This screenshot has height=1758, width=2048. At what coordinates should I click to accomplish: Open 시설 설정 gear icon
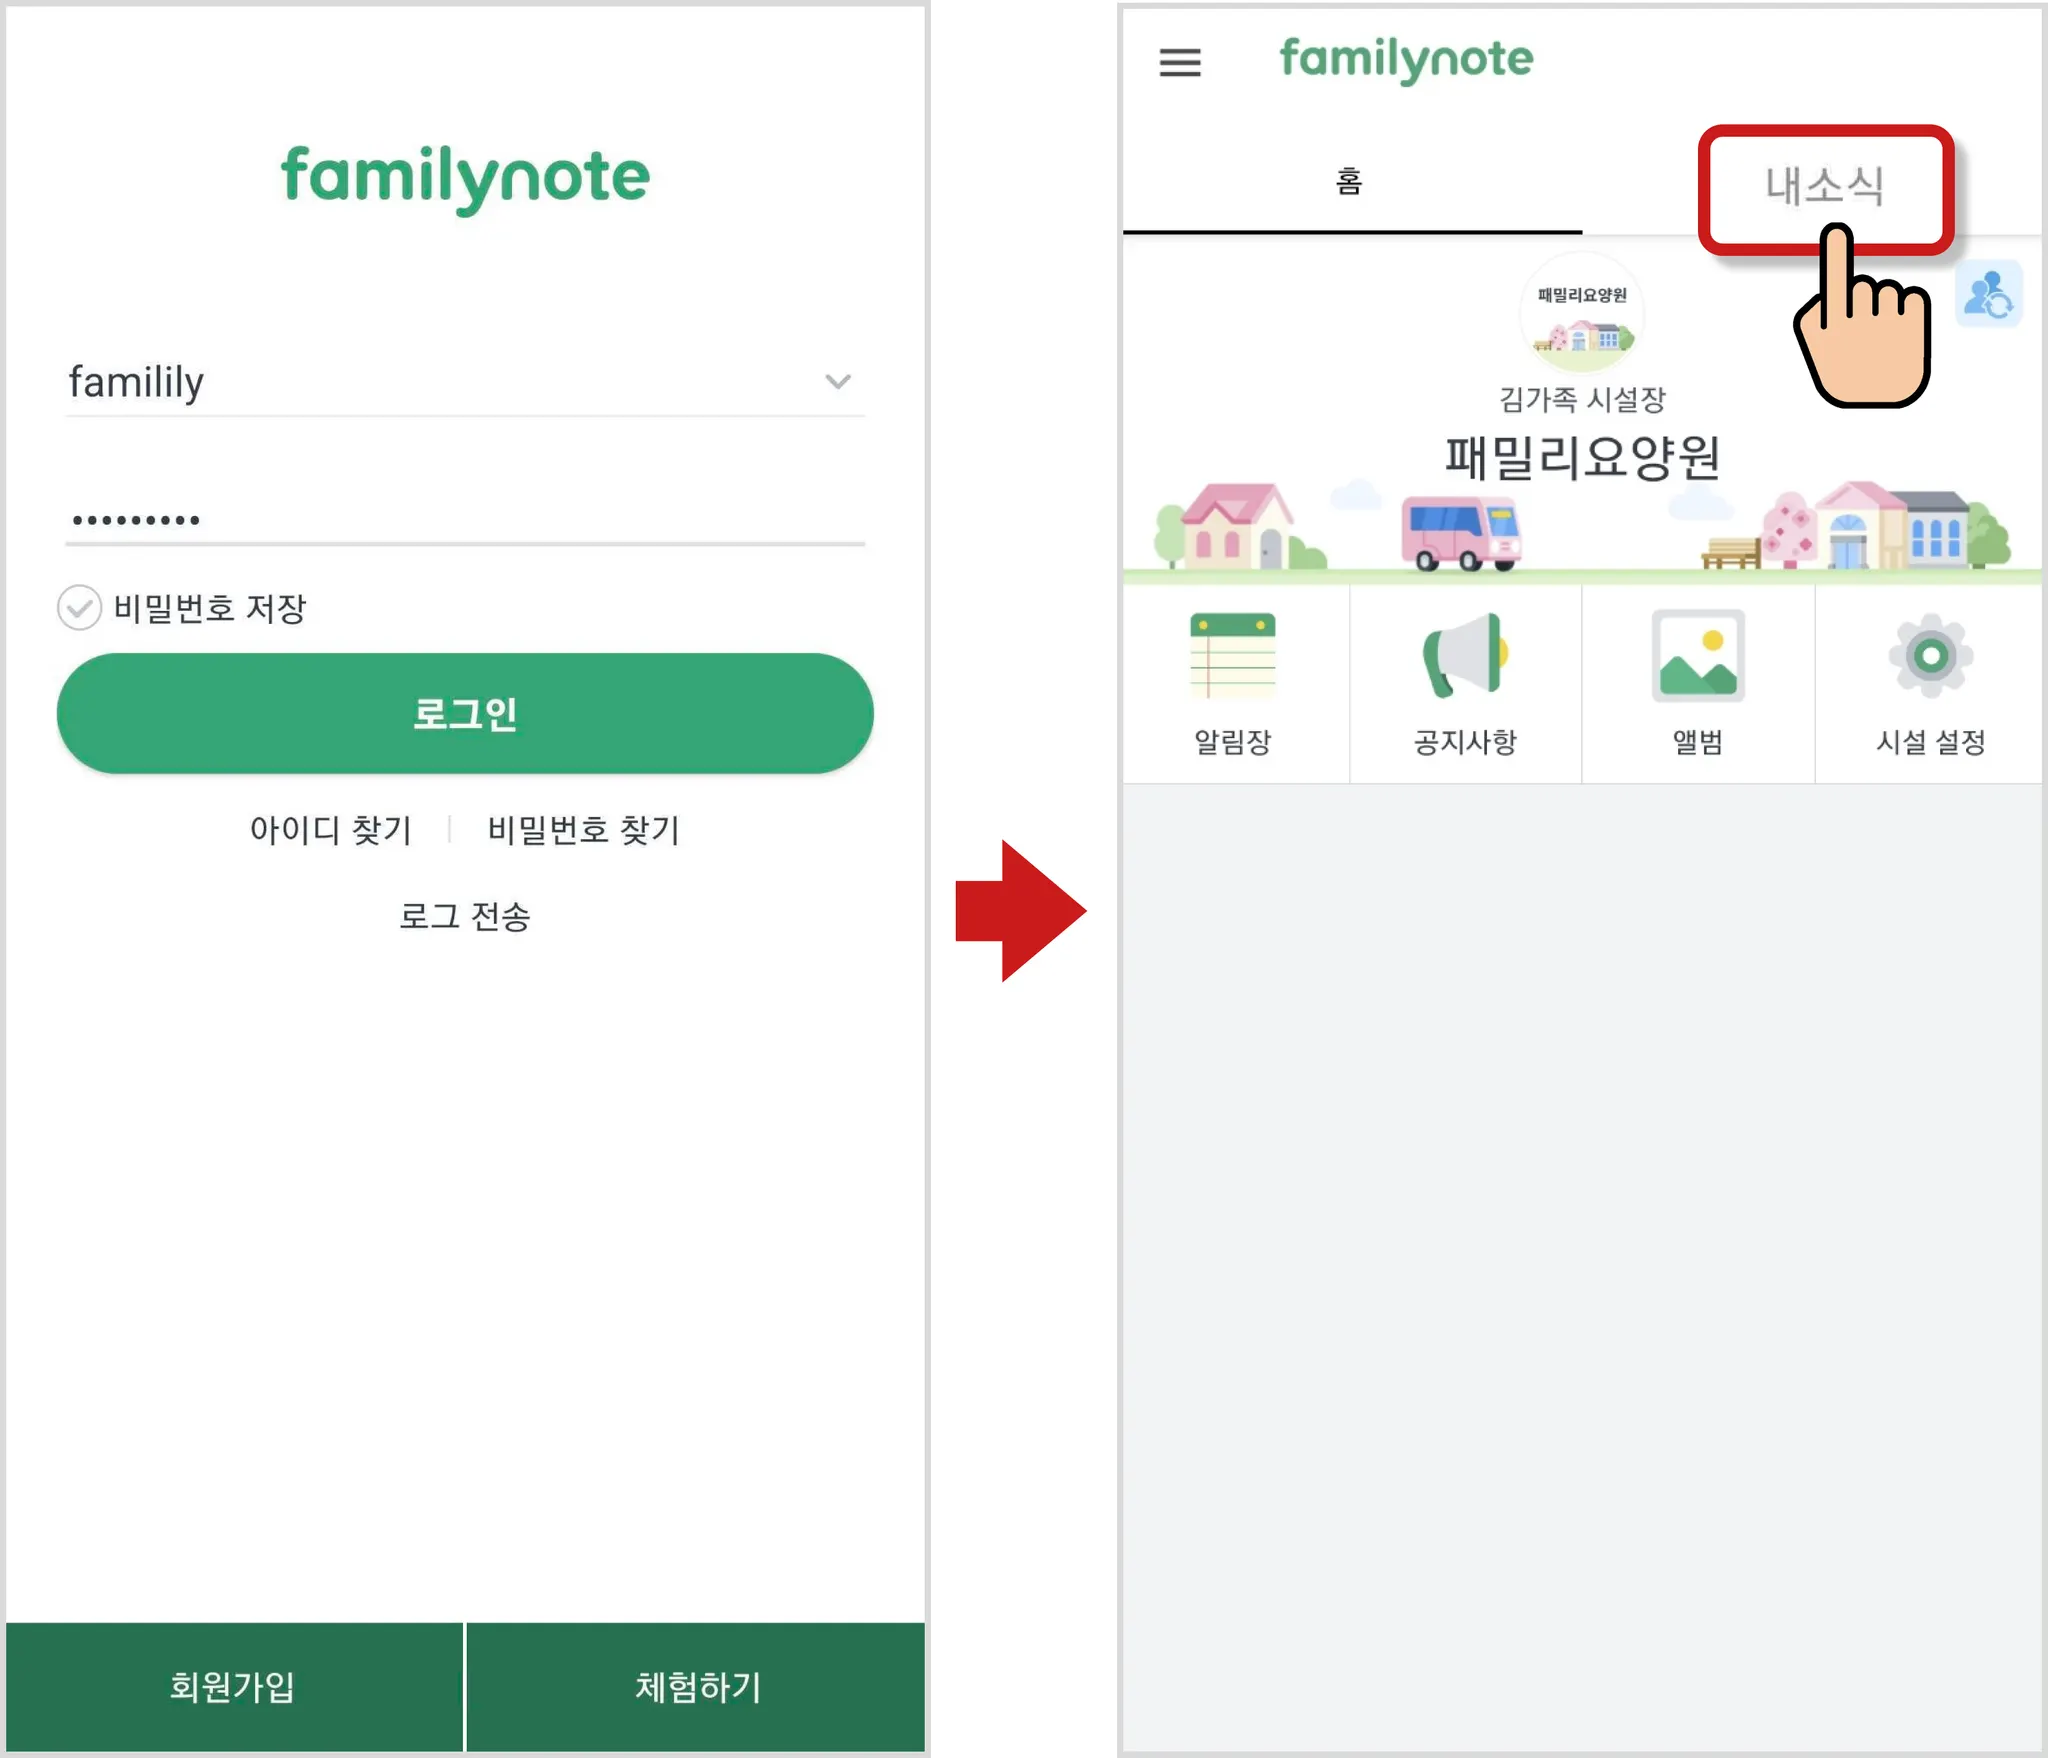1930,656
